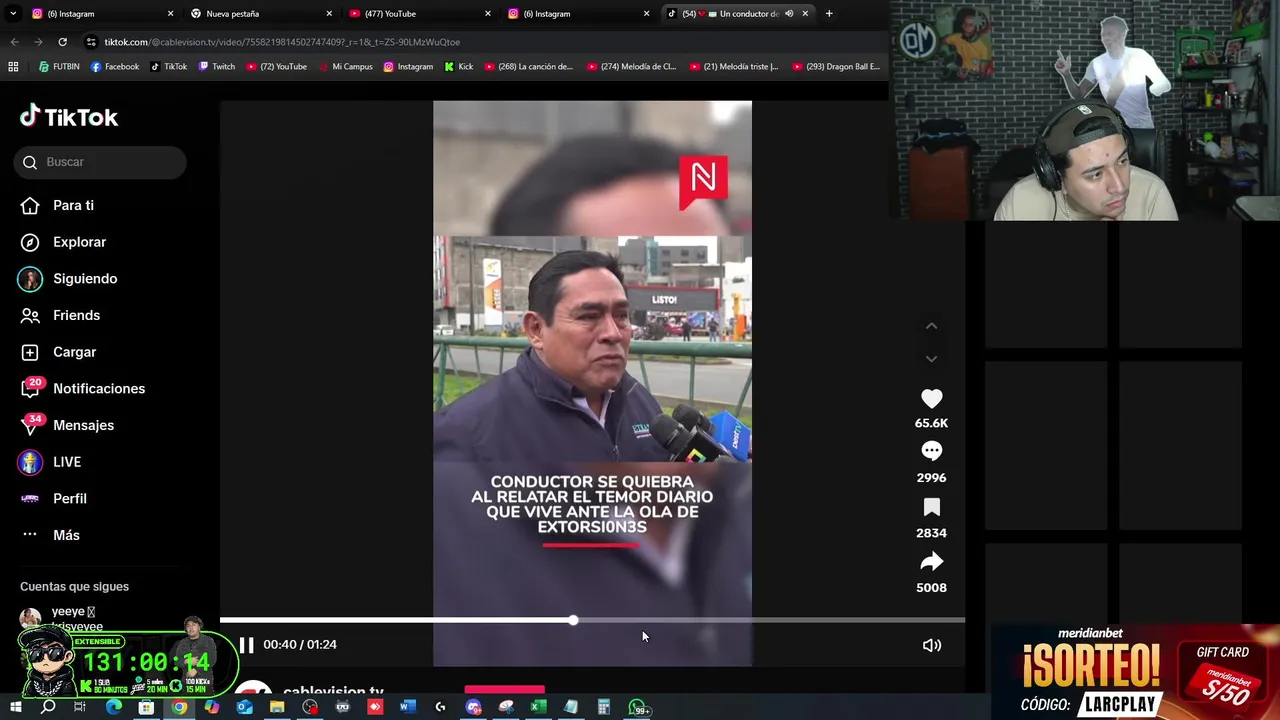Open File Explorer from taskbar

click(x=277, y=707)
